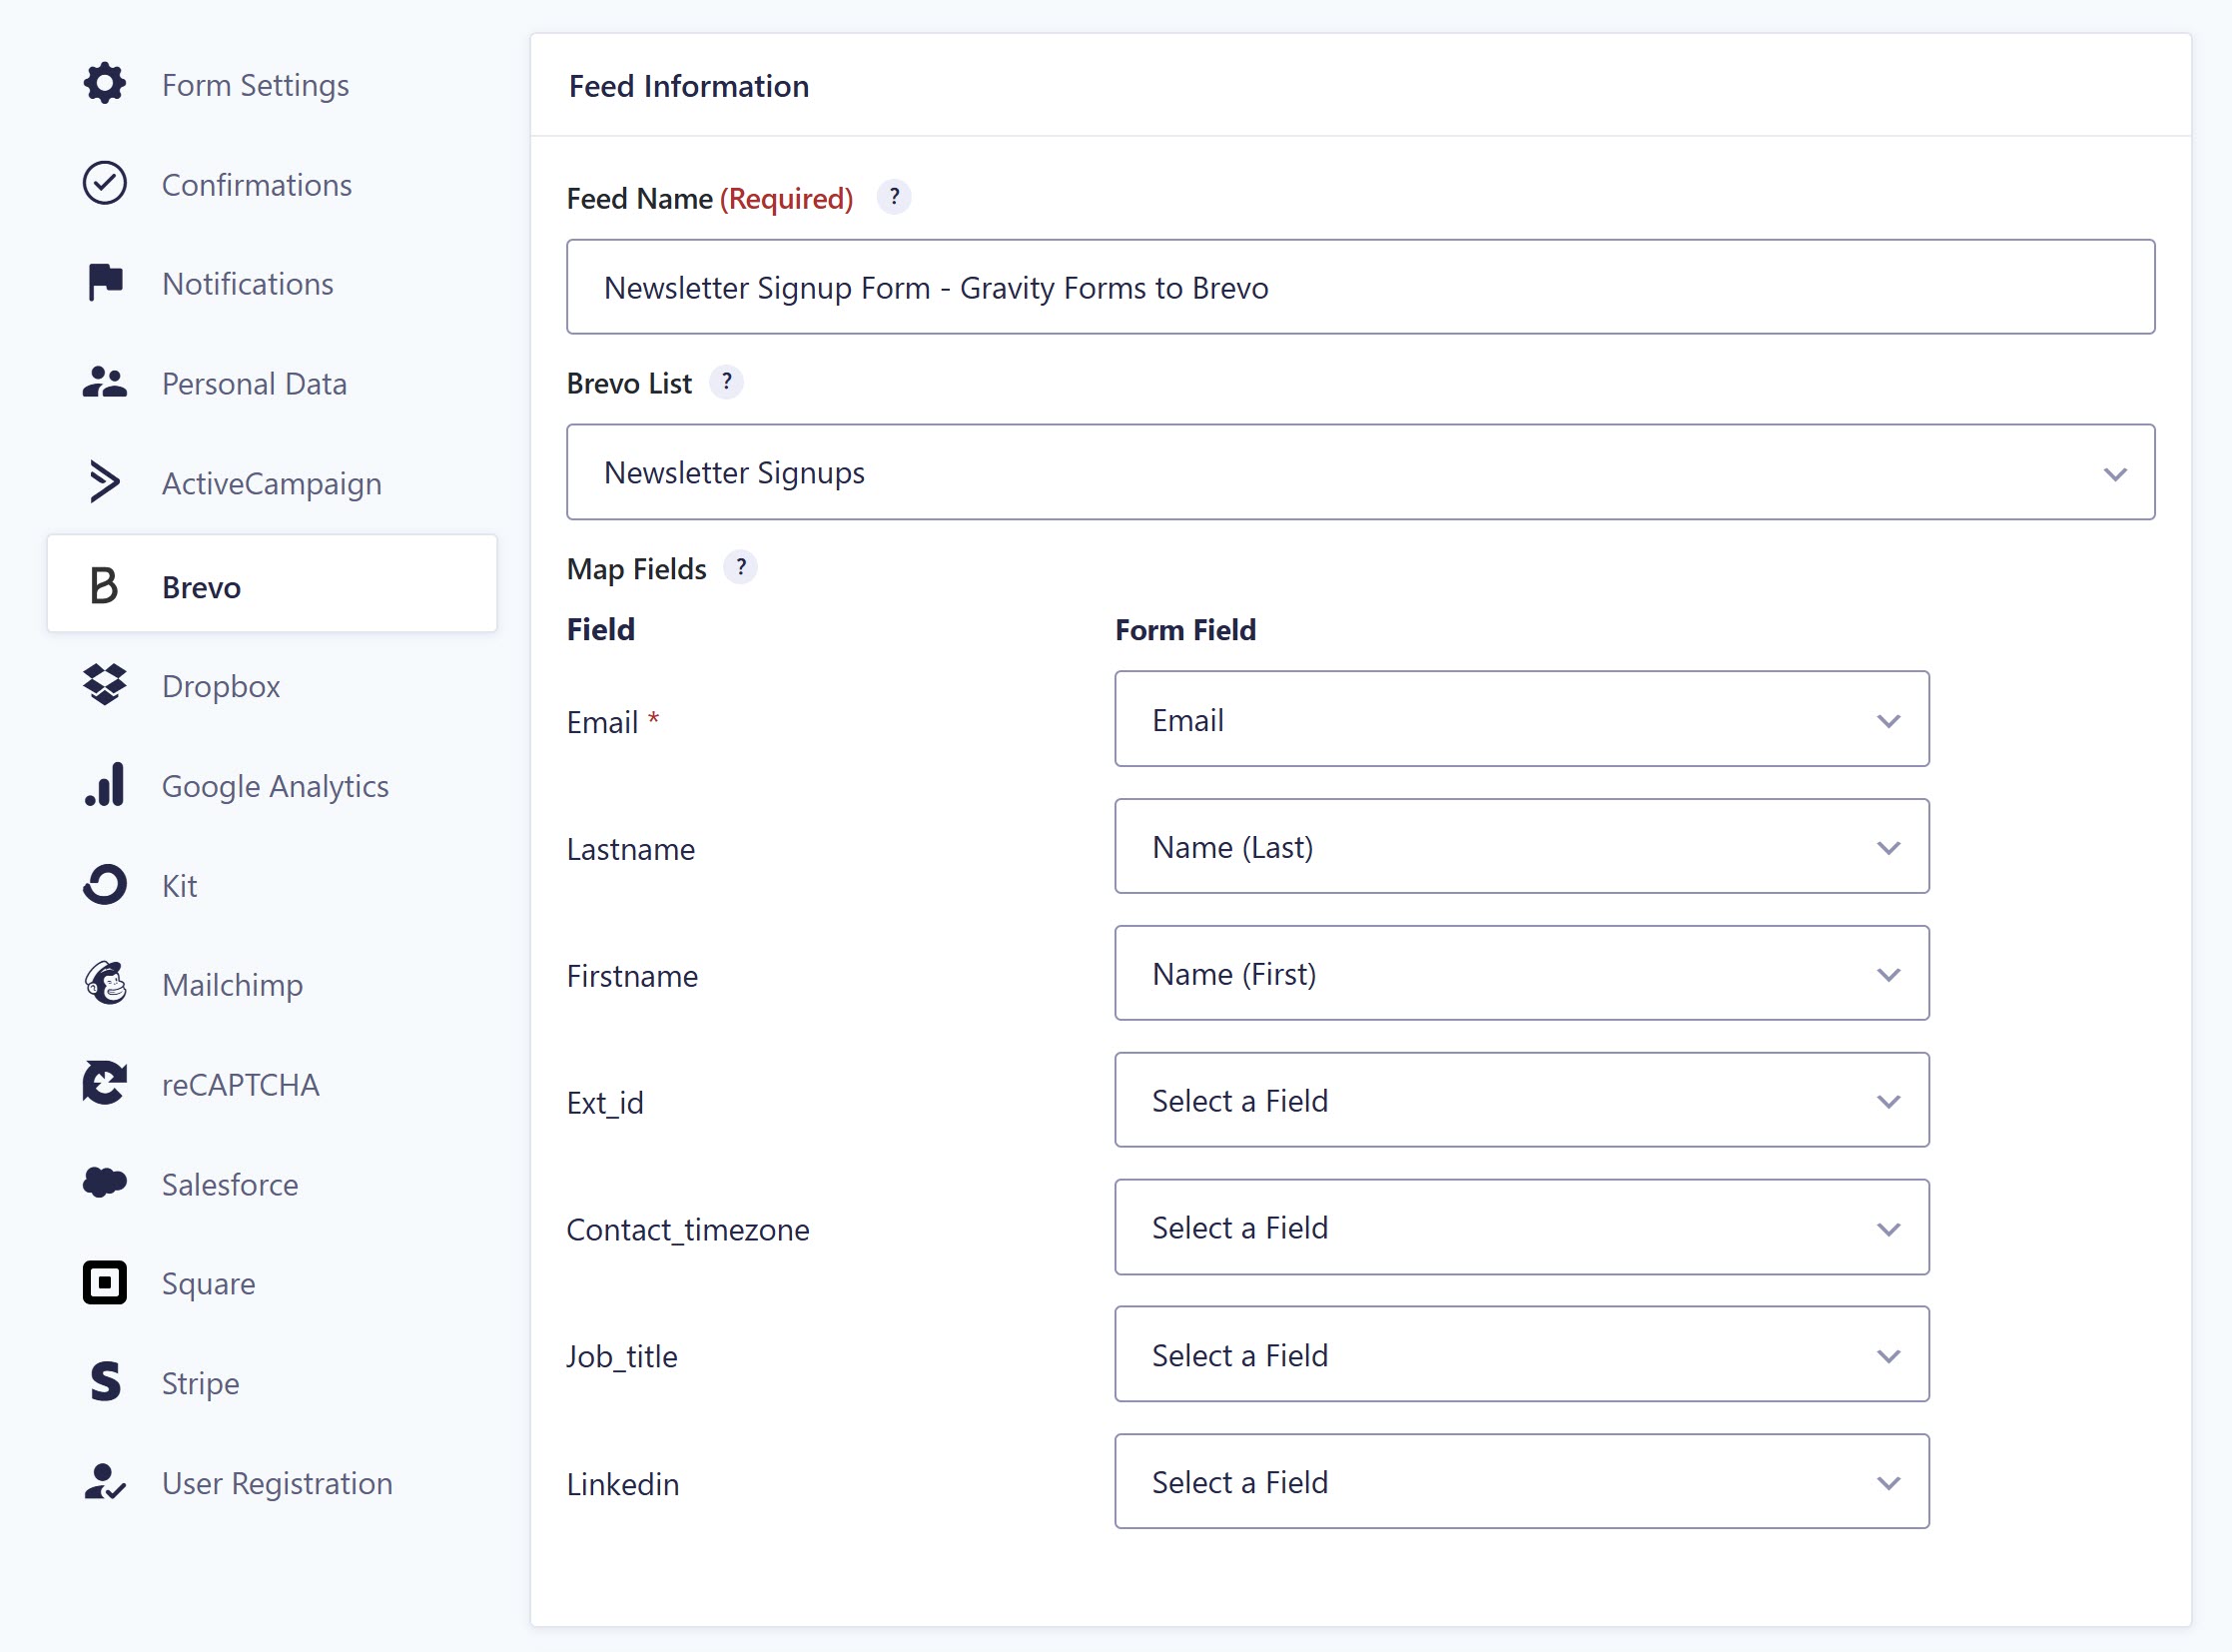Screen dimensions: 2232x1652
Task: Click the Personal Data people icon
Action: point(104,383)
